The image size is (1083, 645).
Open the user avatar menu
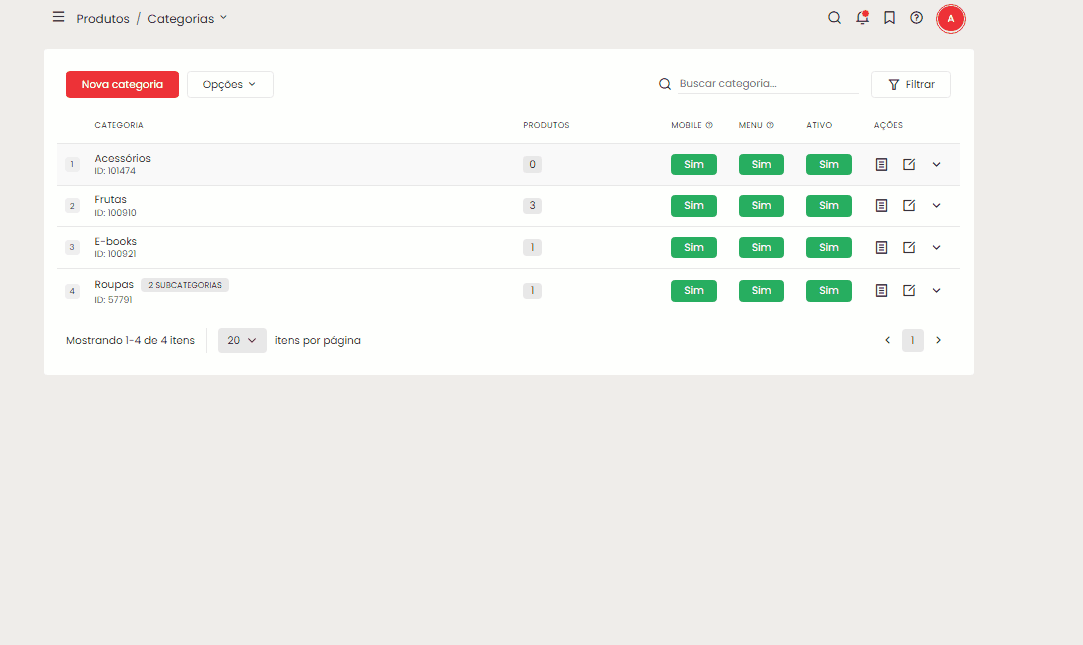point(950,18)
